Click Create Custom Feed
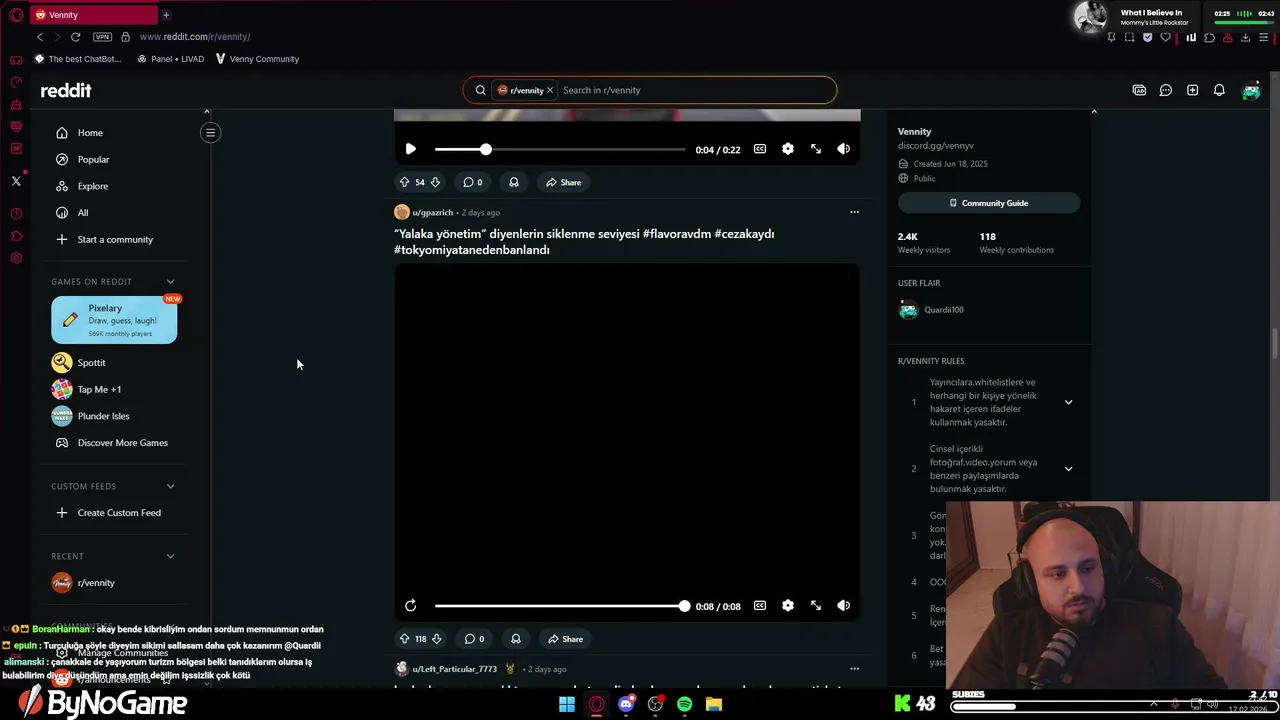The image size is (1280, 720). (114, 513)
